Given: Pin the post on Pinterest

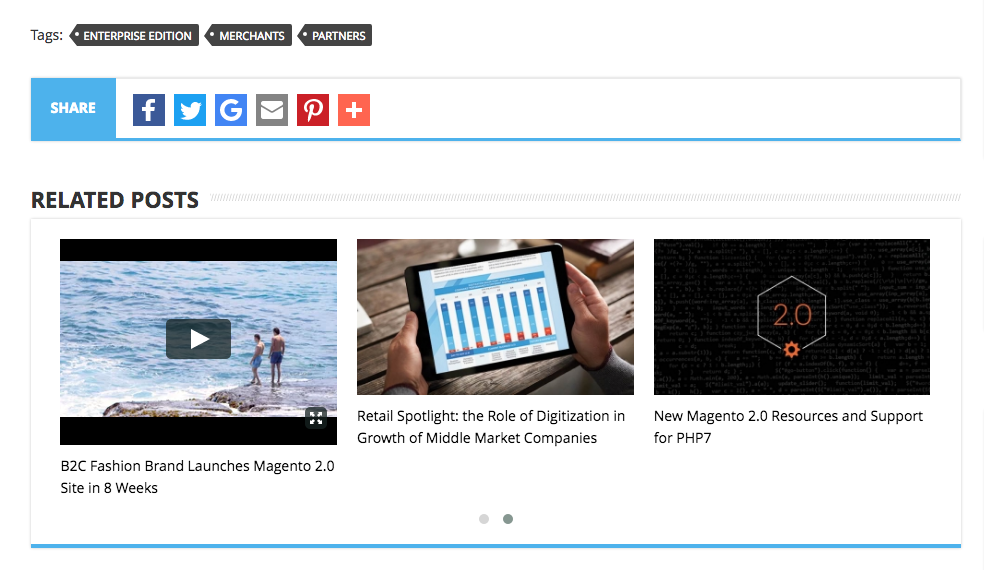Looking at the screenshot, I should coord(313,109).
